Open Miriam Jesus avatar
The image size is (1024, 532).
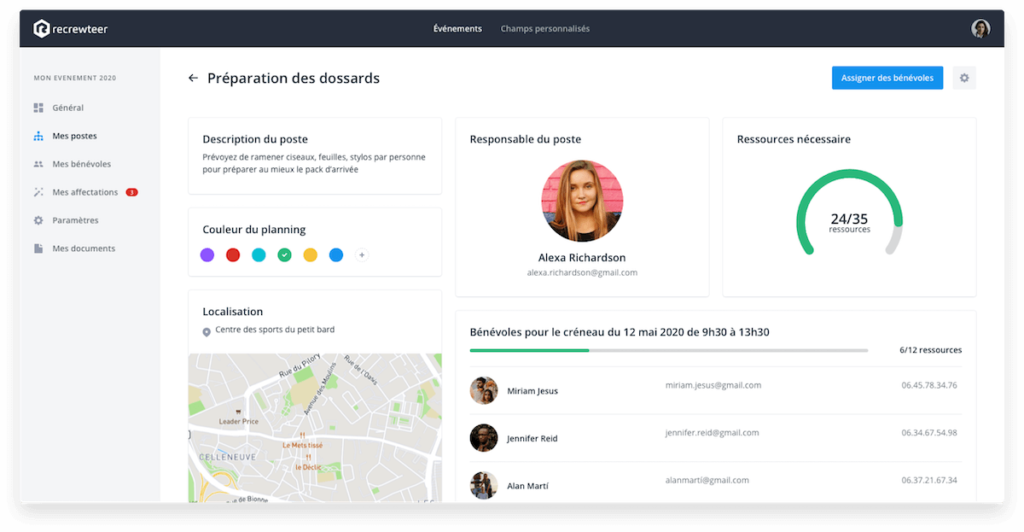[484, 390]
